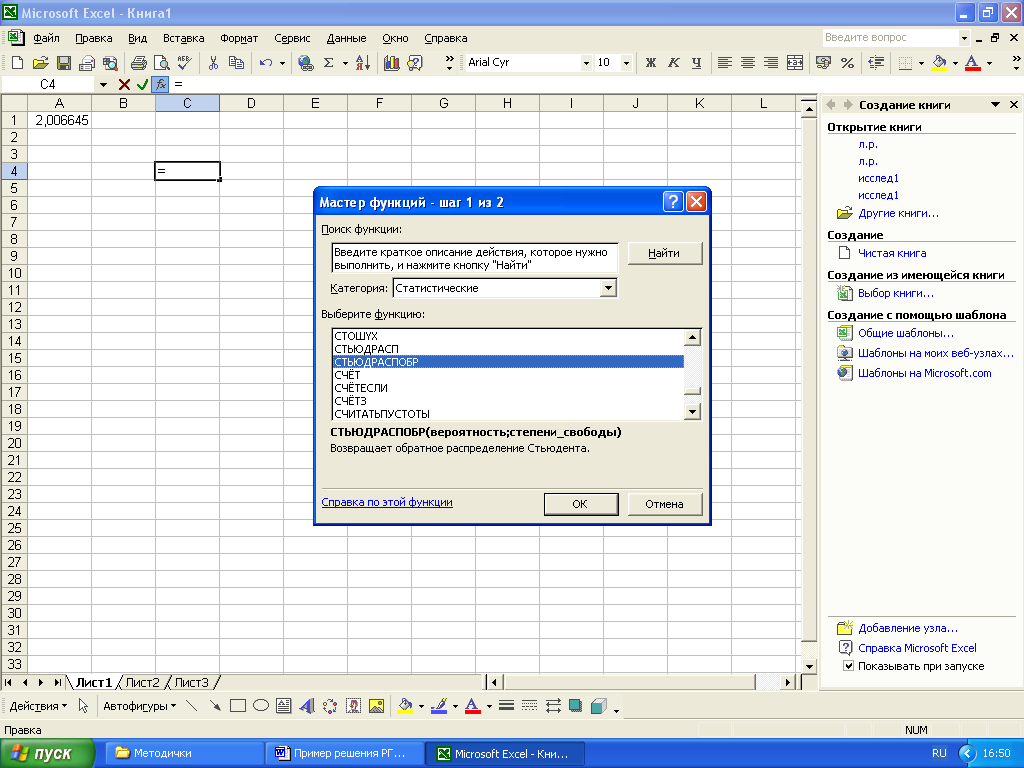1024x768 pixels.
Task: Confirm the formula entry with the green checkmark
Action: click(142, 84)
